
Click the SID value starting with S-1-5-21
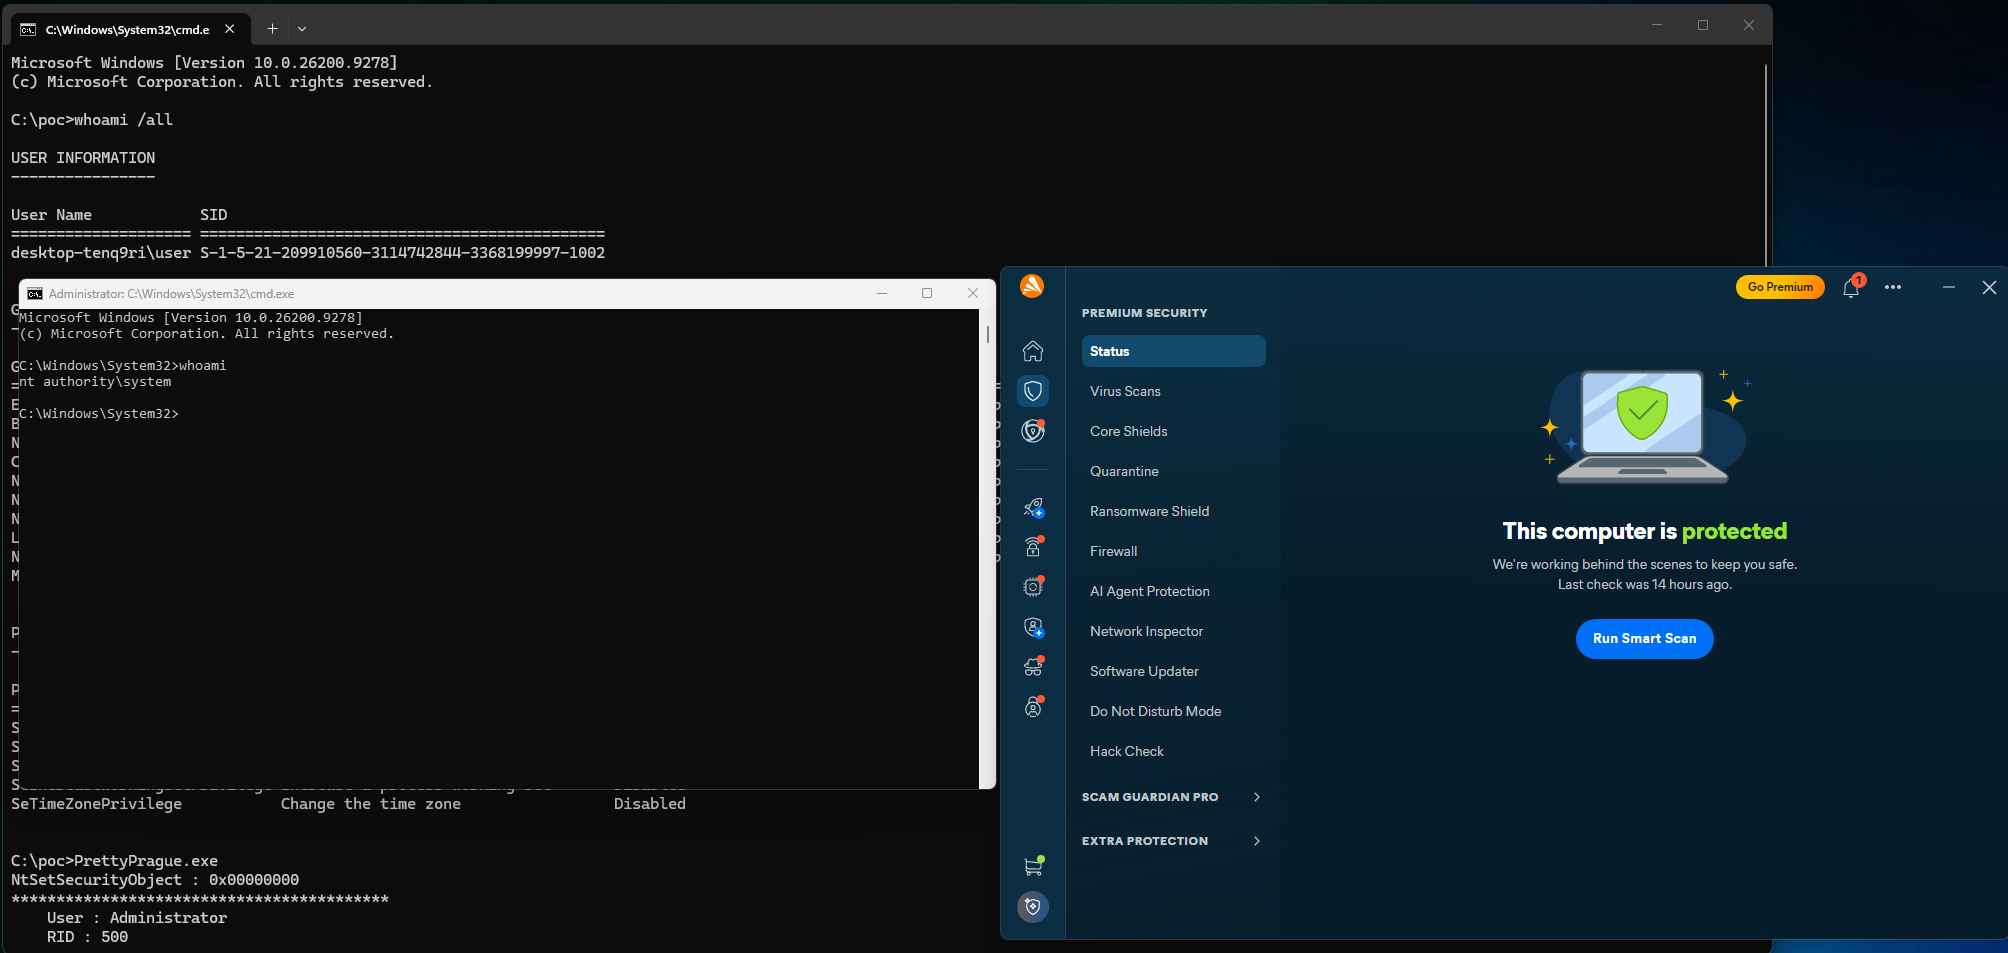[403, 253]
